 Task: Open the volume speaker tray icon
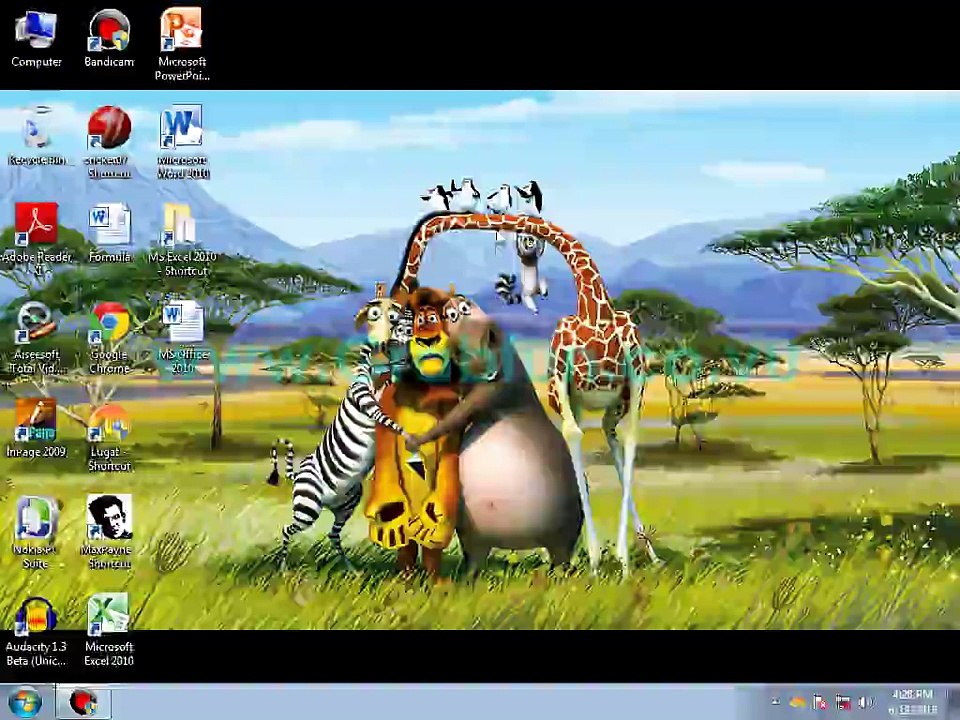pyautogui.click(x=866, y=702)
